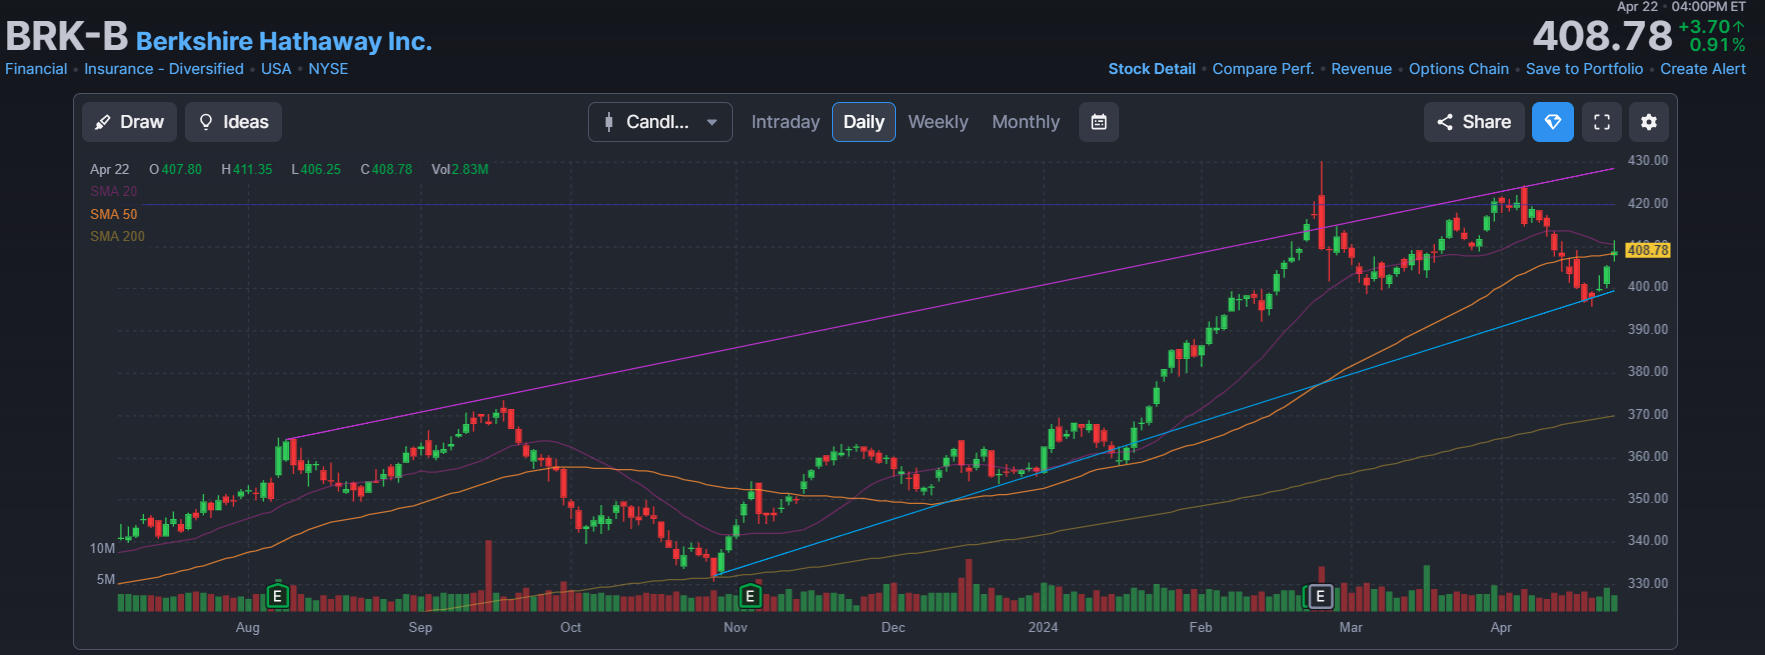Viewport: 1765px width, 655px height.
Task: Click Save to Portfolio
Action: 1584,69
